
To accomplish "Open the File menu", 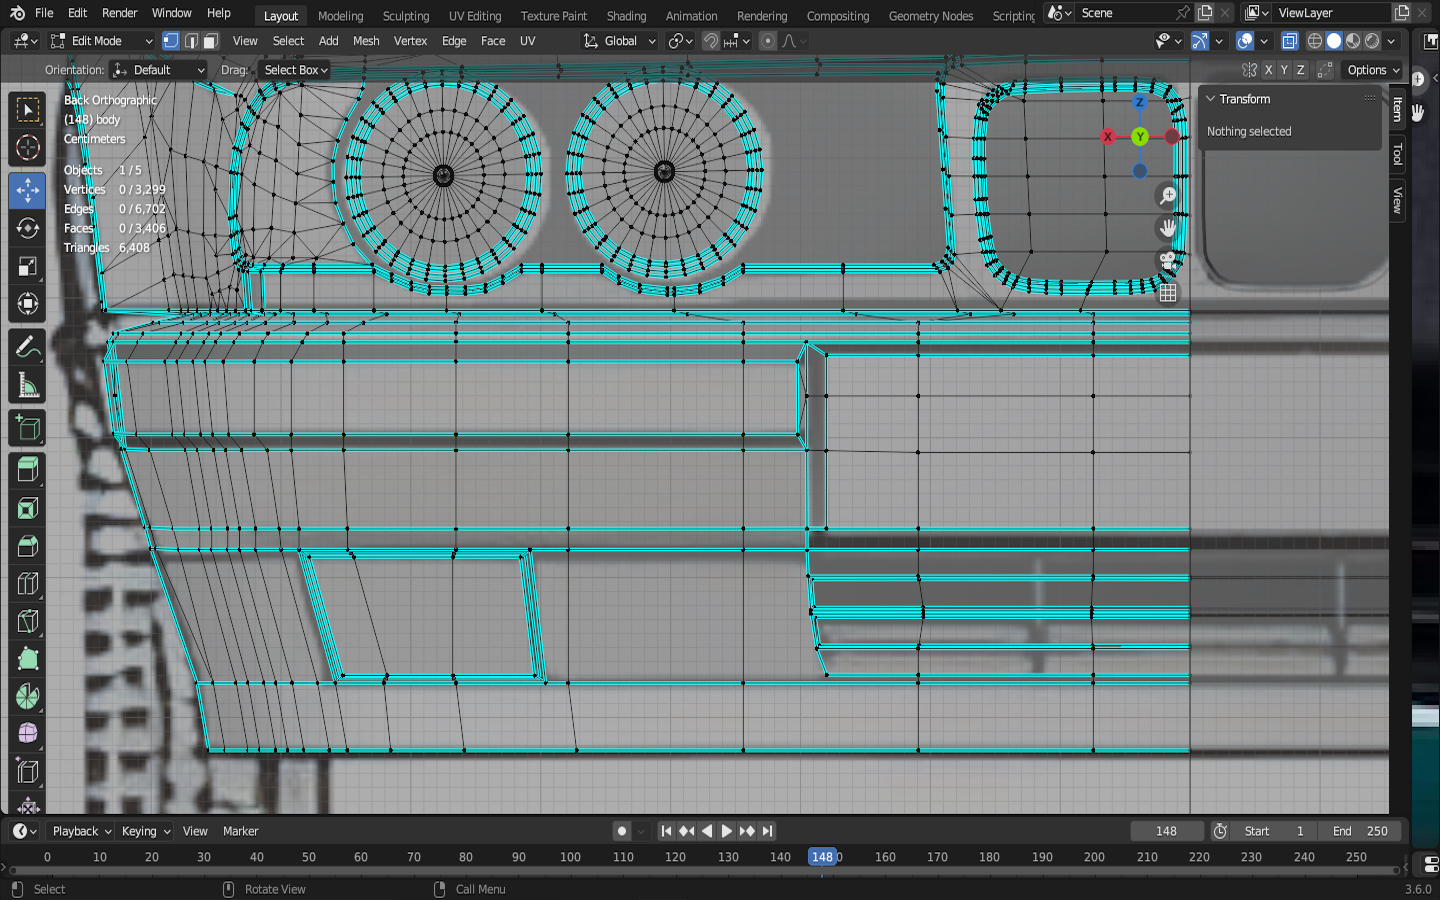I will [x=44, y=13].
